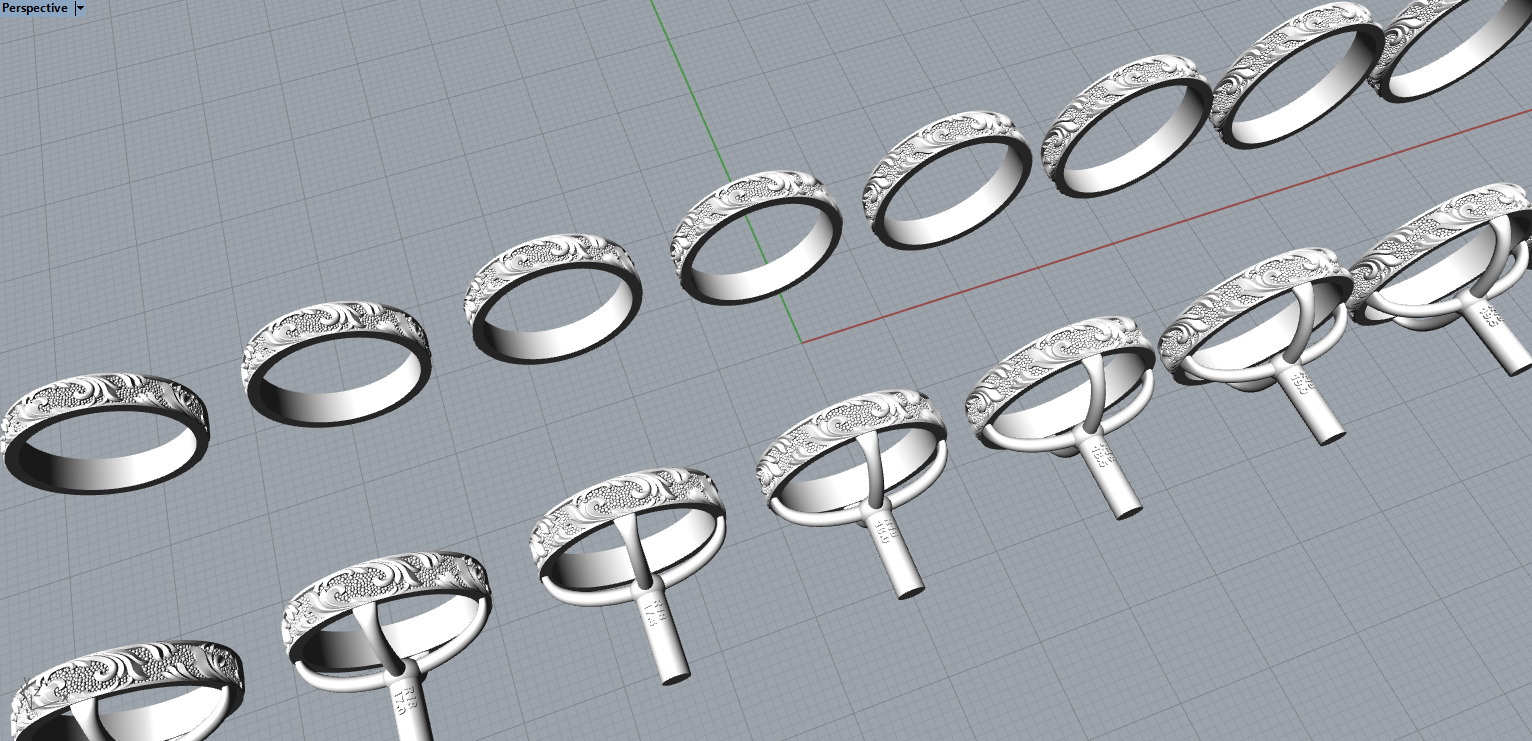Click the Perspective viewport title
This screenshot has width=1532, height=741.
pos(35,8)
